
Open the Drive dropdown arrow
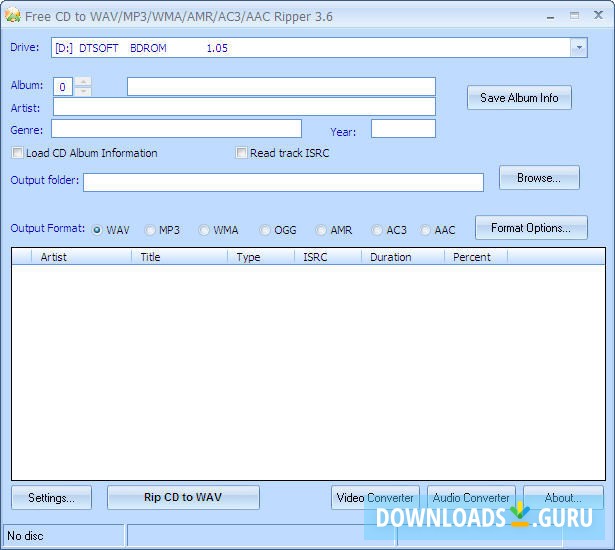tap(579, 48)
